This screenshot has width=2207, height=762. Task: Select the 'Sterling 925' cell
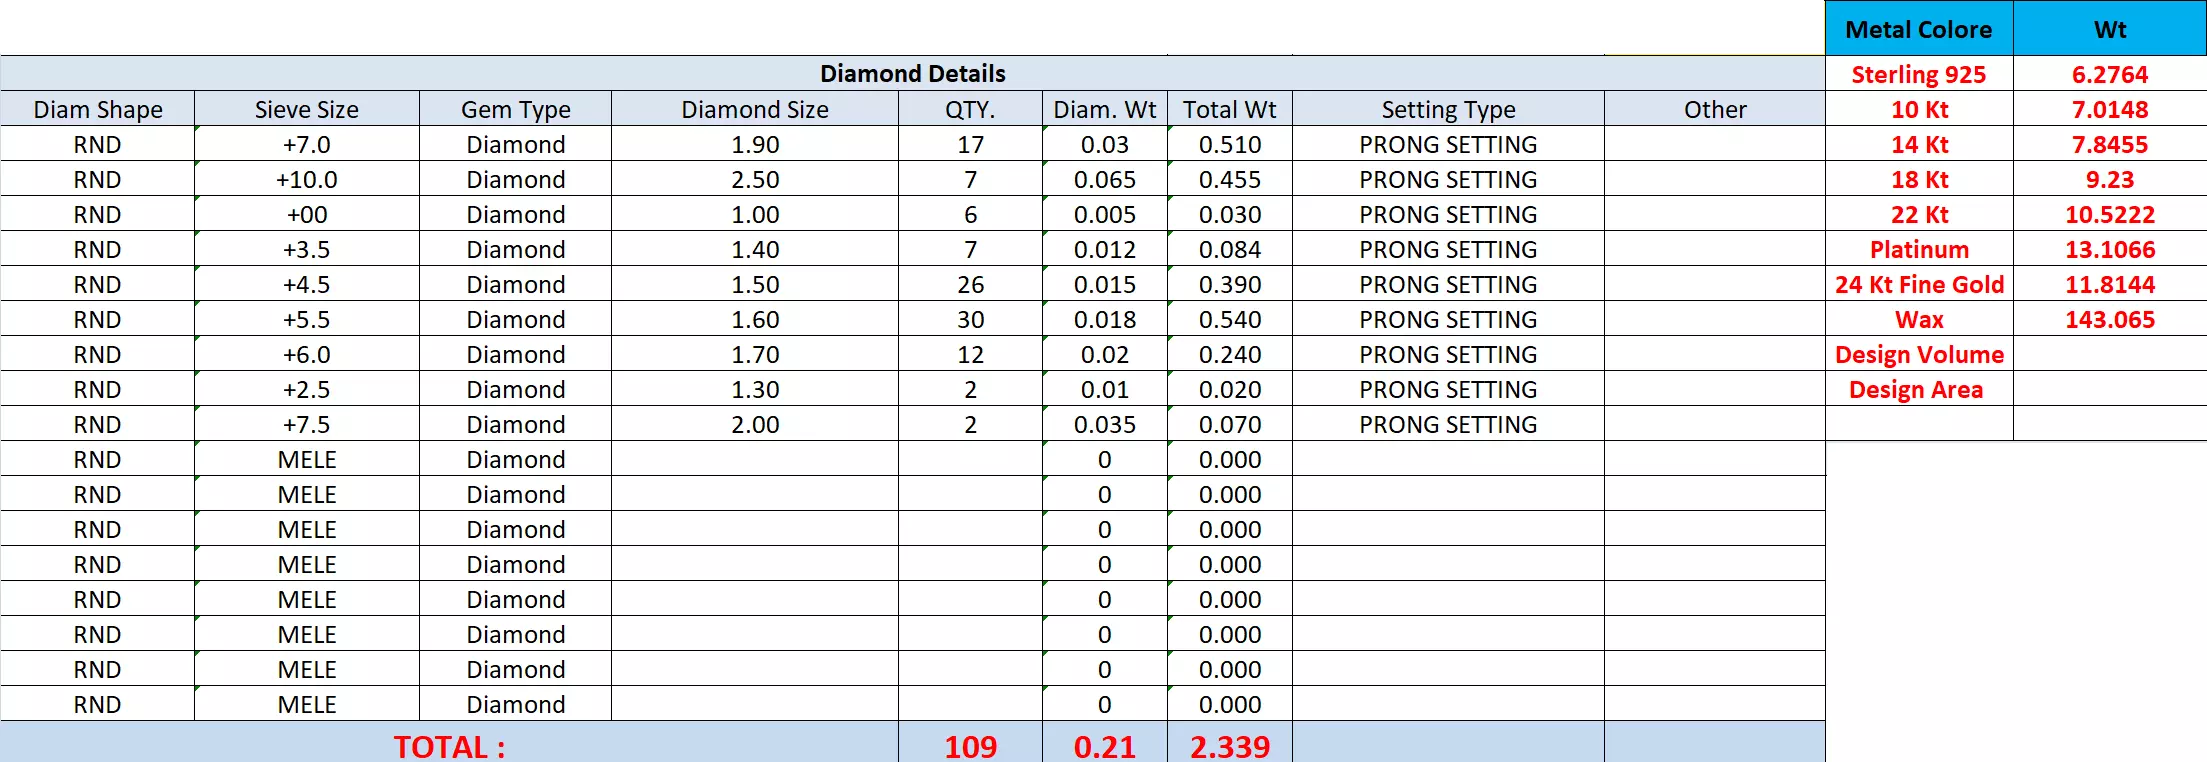tap(1919, 74)
